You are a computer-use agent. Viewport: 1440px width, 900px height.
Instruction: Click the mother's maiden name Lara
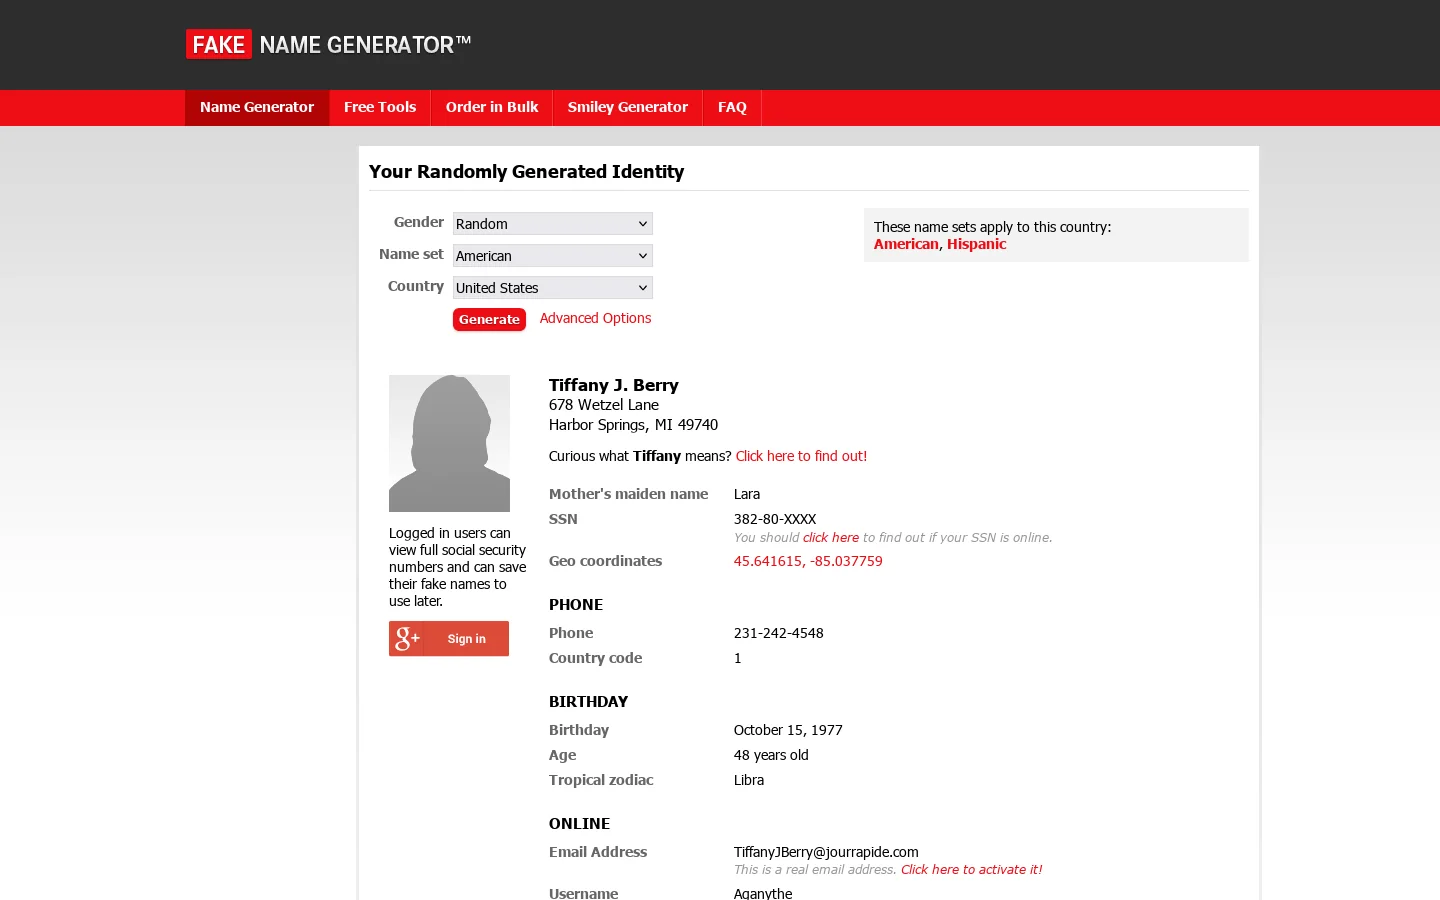(747, 494)
